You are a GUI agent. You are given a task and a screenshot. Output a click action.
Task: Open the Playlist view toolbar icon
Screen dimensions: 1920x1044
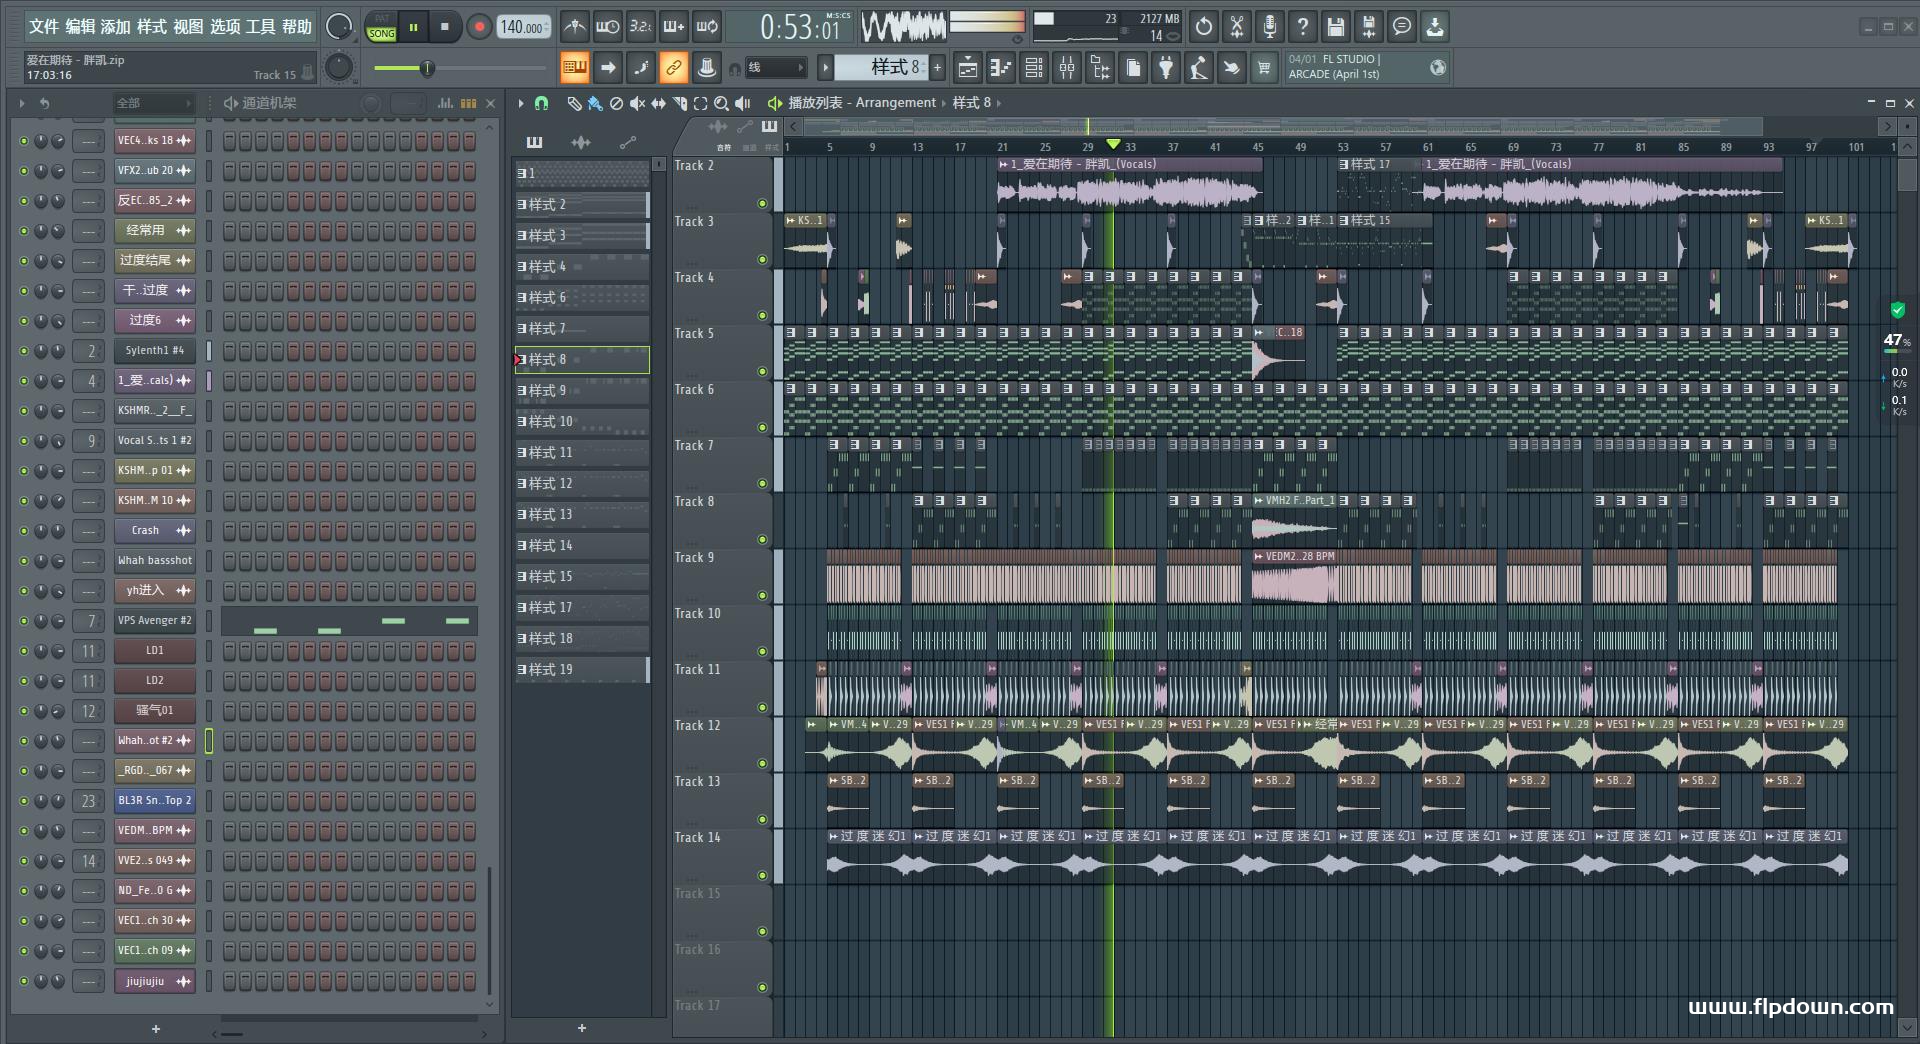968,68
